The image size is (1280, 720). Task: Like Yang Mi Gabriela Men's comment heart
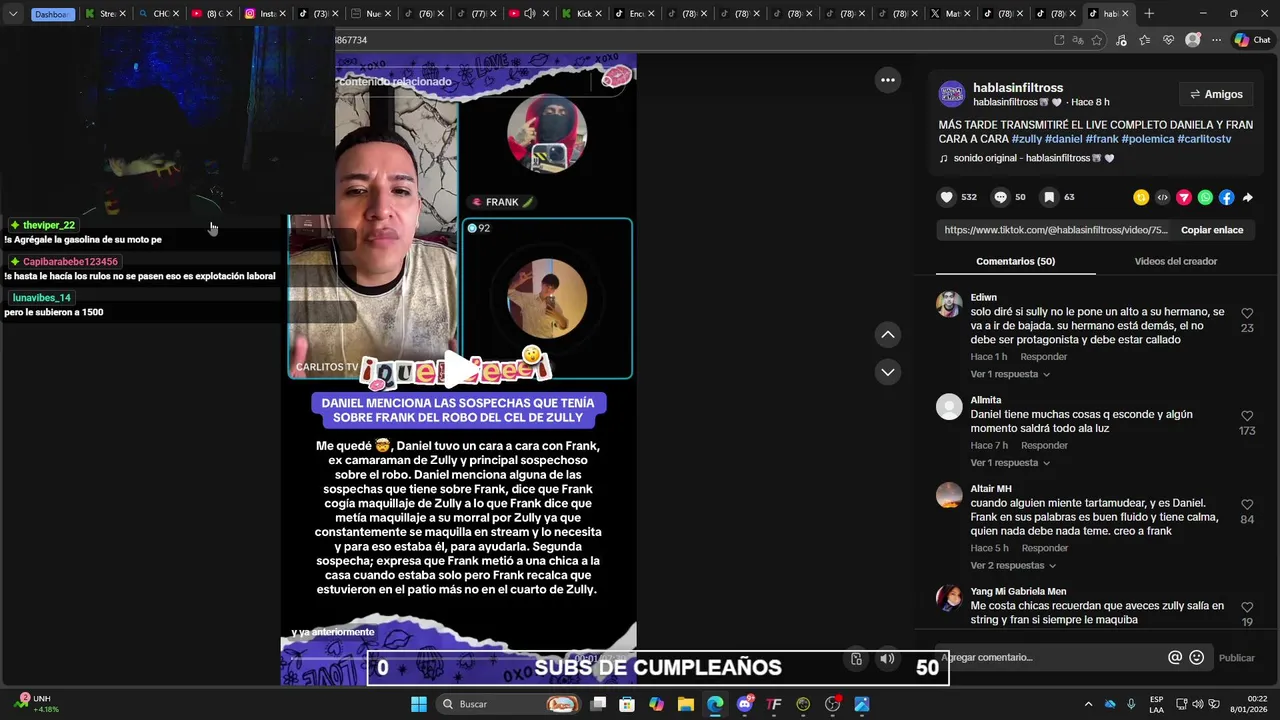pyautogui.click(x=1247, y=607)
